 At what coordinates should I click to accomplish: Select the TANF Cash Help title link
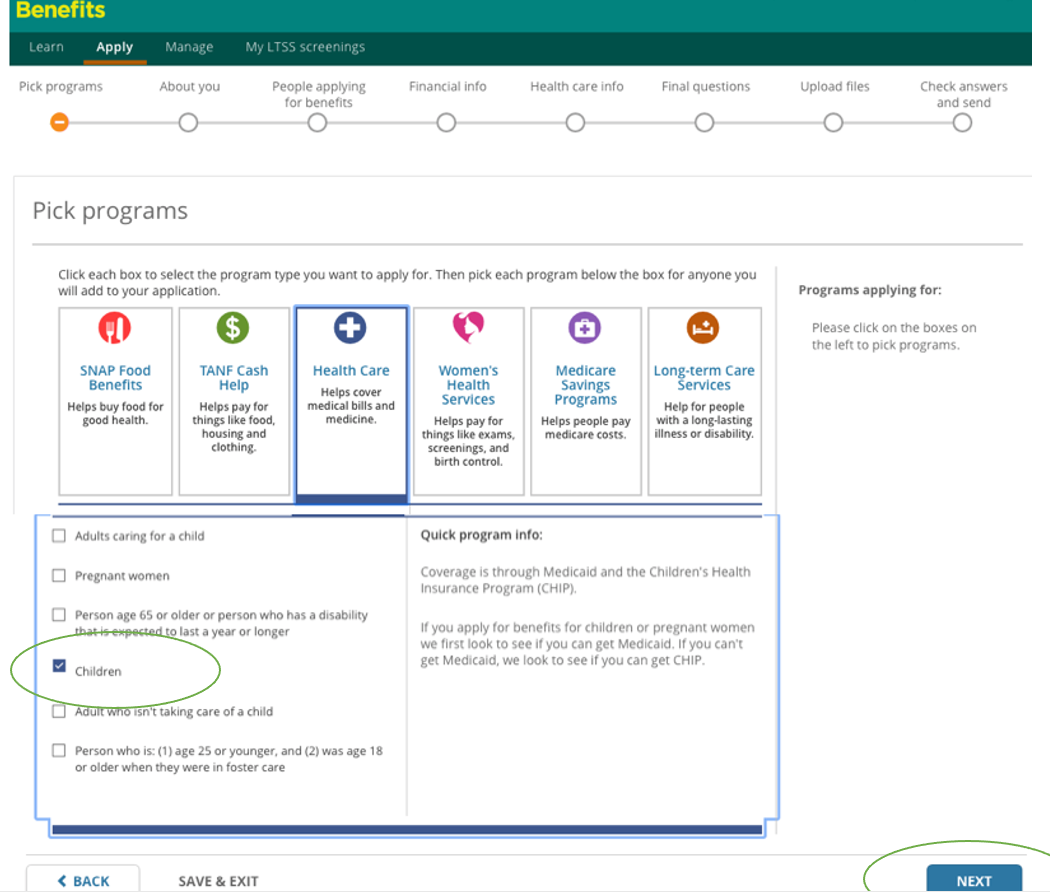pos(234,378)
